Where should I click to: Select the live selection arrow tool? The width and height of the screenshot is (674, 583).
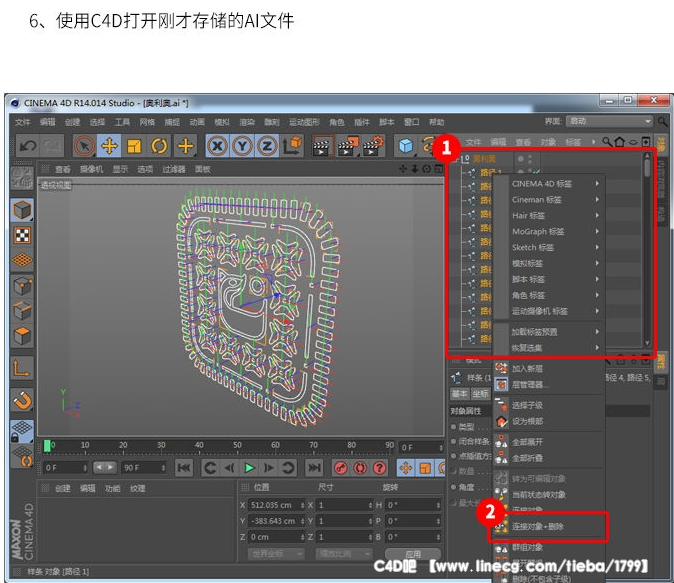click(x=84, y=146)
